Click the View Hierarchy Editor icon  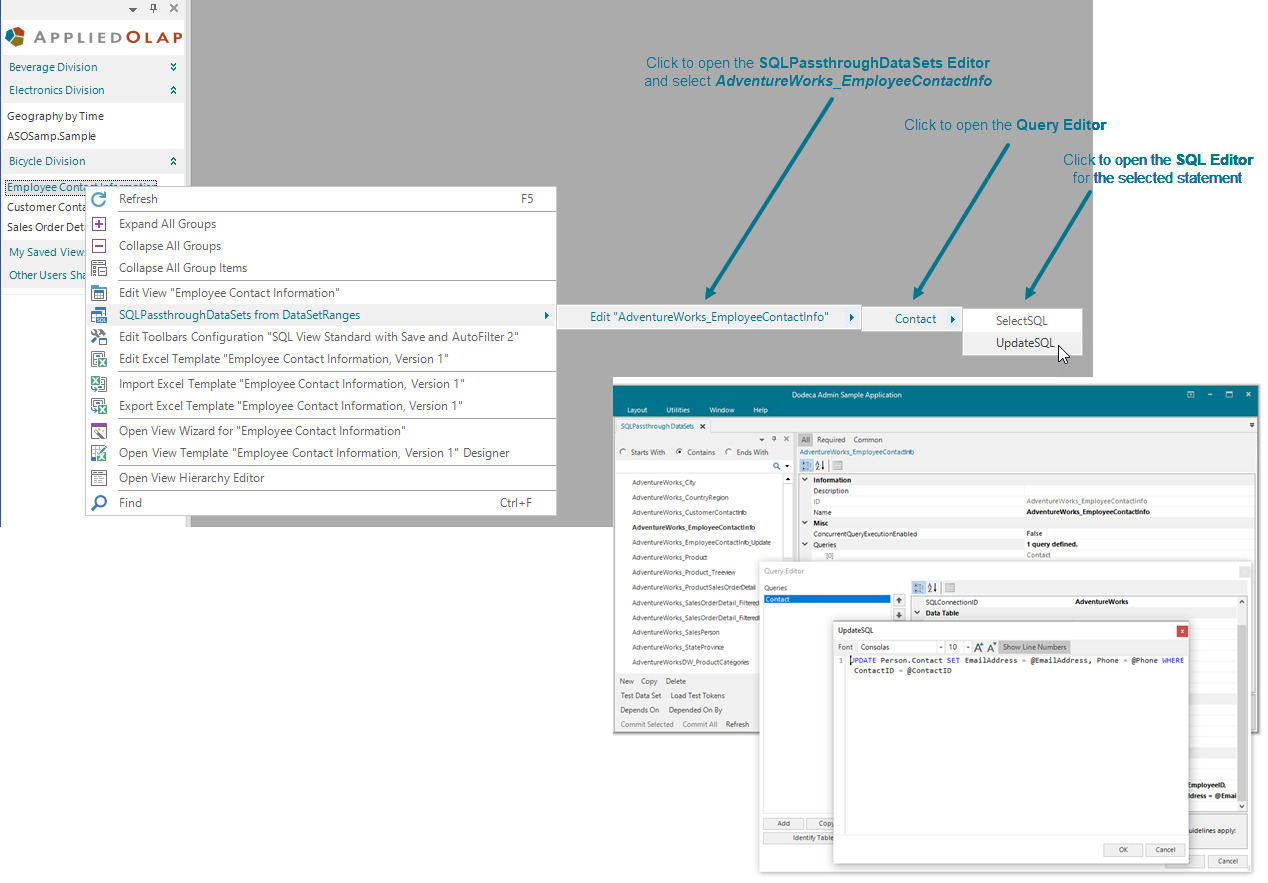pos(99,478)
